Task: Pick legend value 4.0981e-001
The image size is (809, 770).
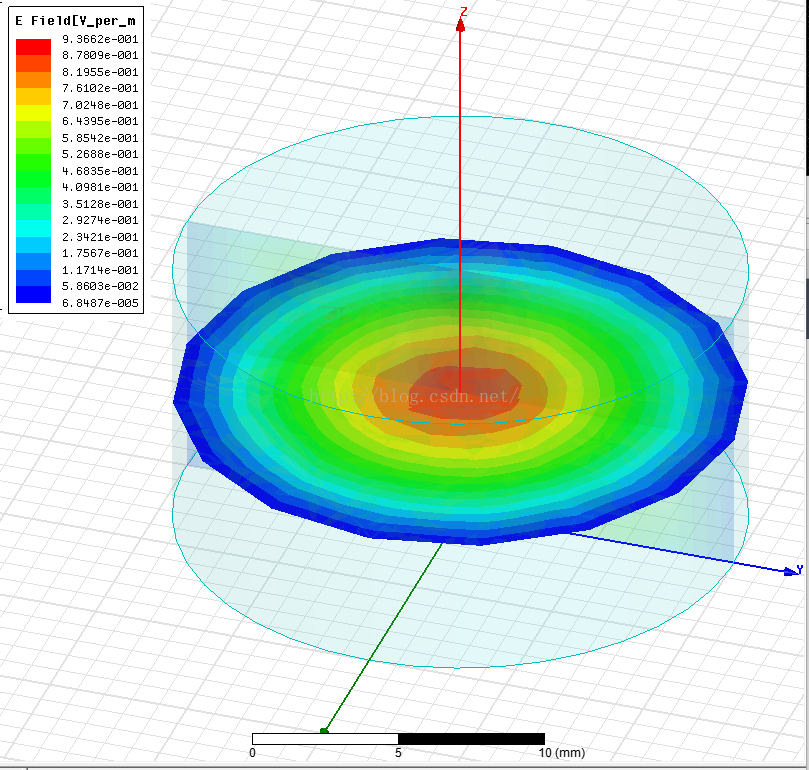Action: pyautogui.click(x=100, y=187)
